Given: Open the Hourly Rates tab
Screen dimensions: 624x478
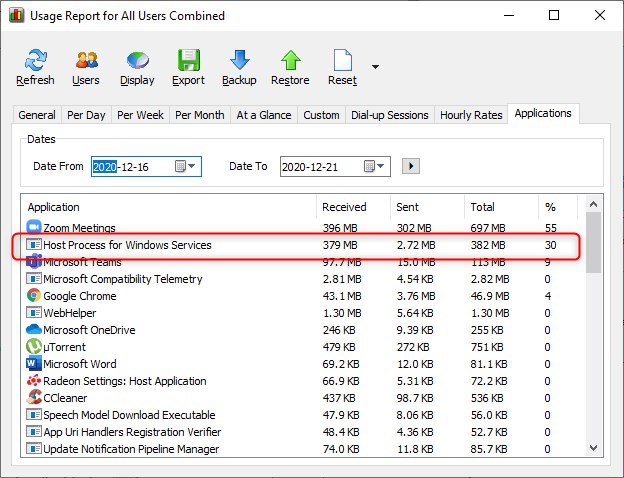Looking at the screenshot, I should 471,115.
